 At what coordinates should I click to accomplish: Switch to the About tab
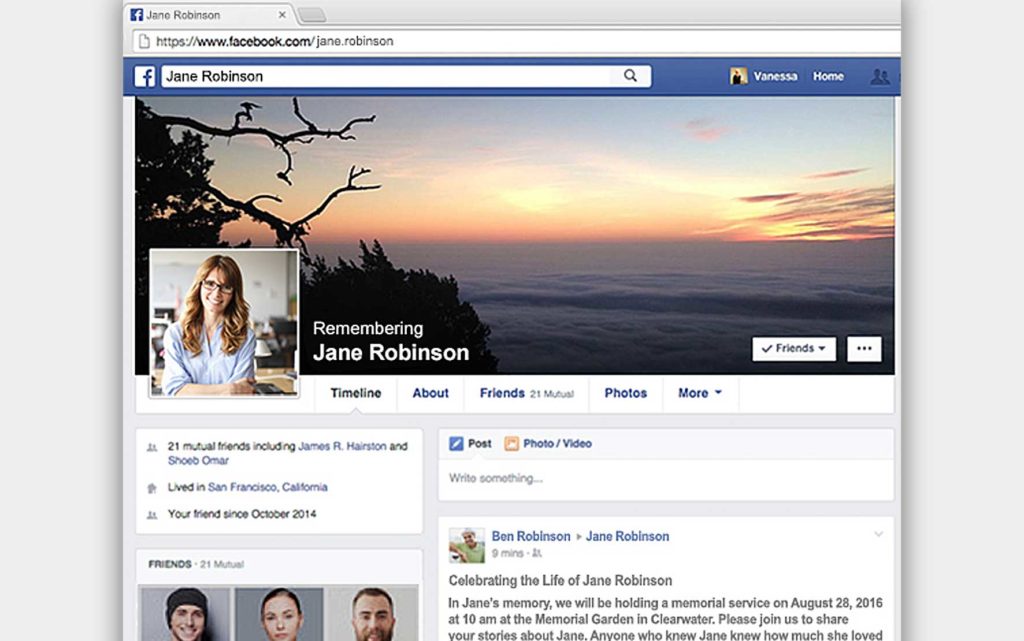[x=430, y=393]
